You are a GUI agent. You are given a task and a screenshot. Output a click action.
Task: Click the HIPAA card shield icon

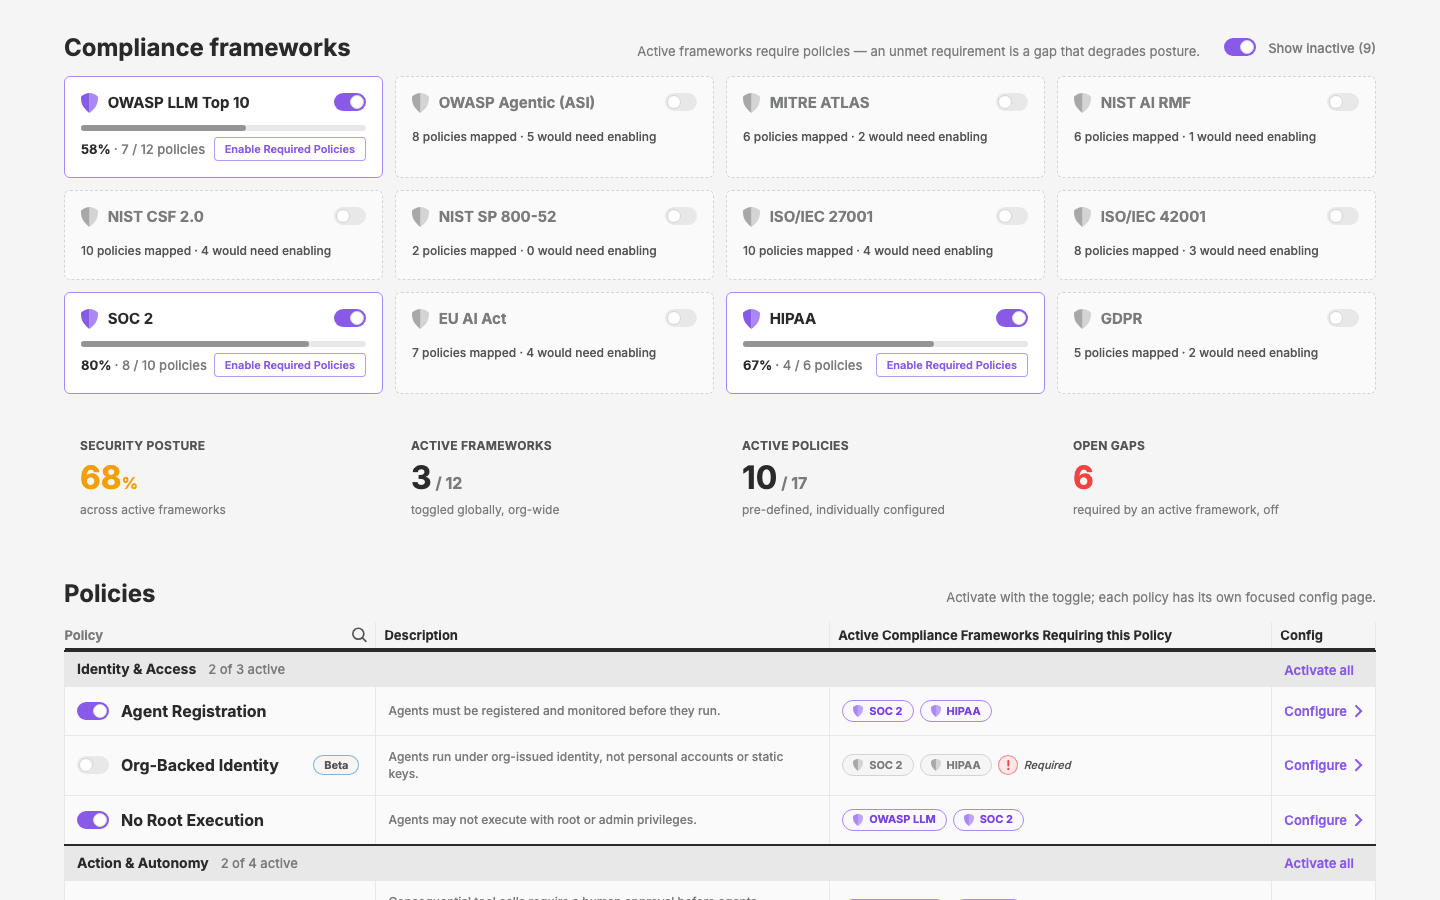point(751,318)
